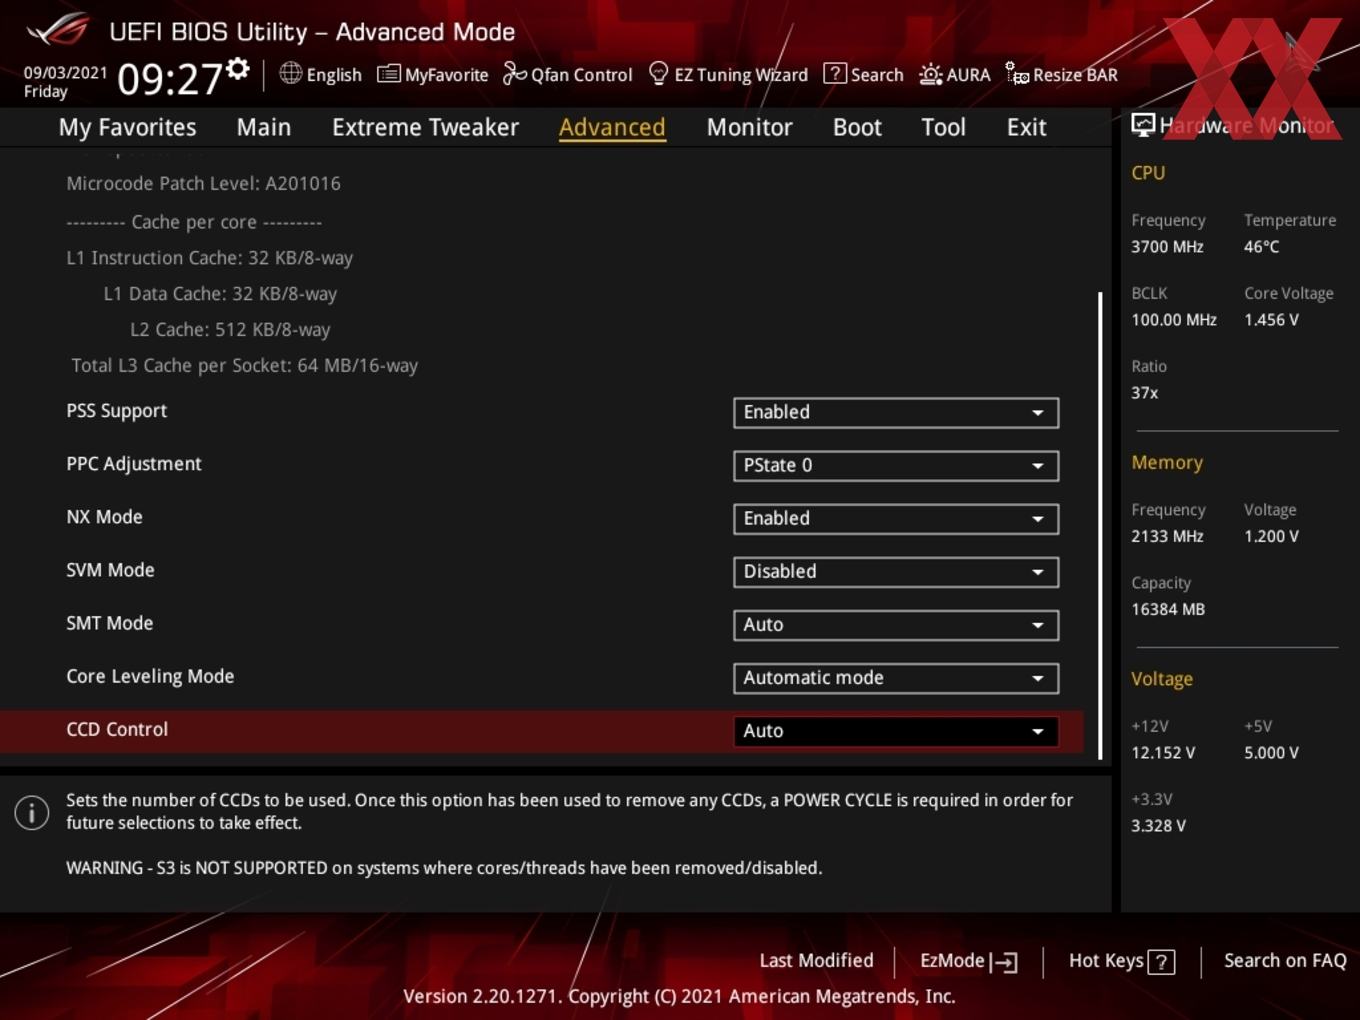
Task: Click the +12V 12.152 V reading
Action: point(1163,753)
